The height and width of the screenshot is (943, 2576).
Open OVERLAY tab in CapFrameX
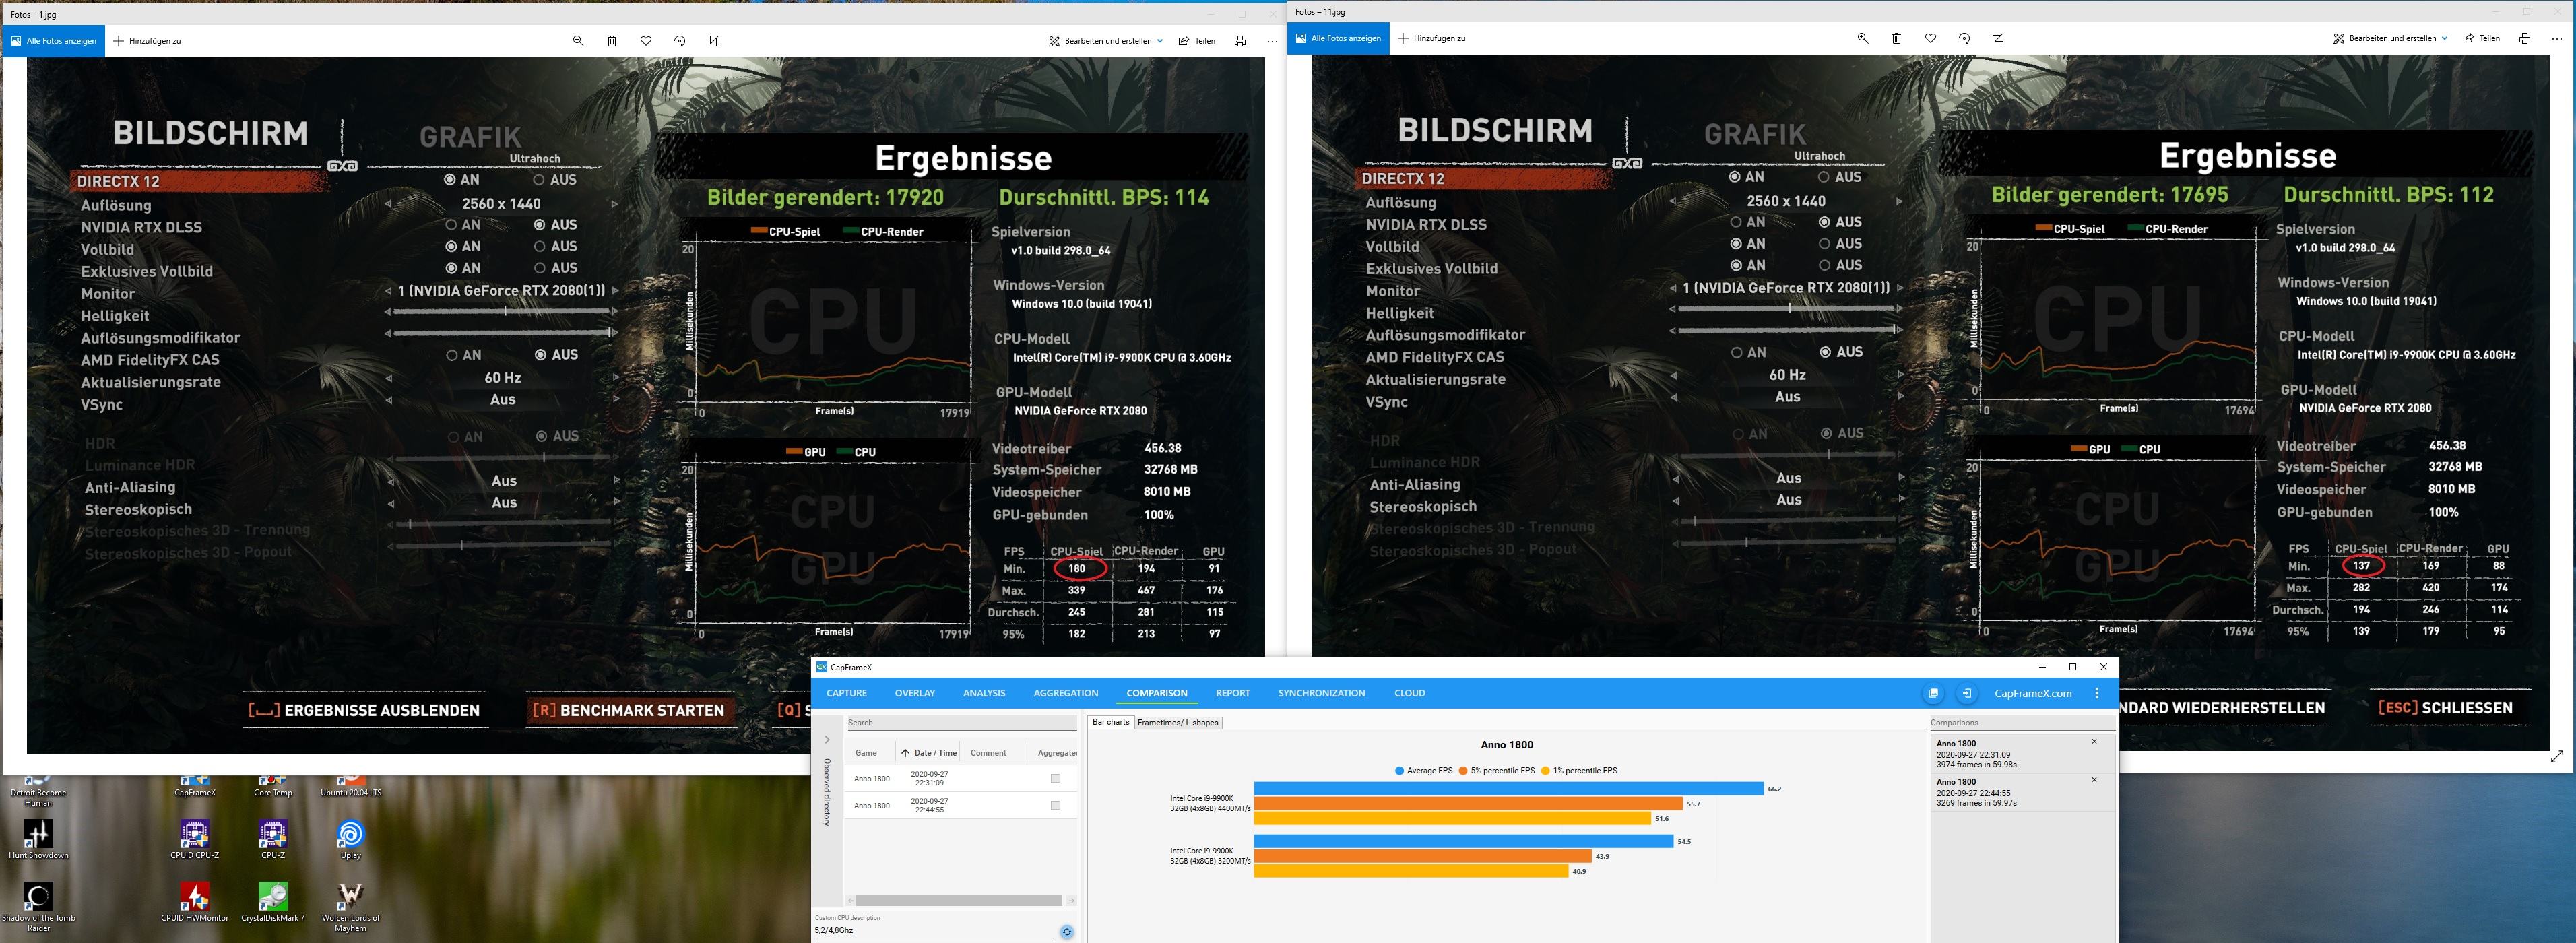tap(915, 693)
